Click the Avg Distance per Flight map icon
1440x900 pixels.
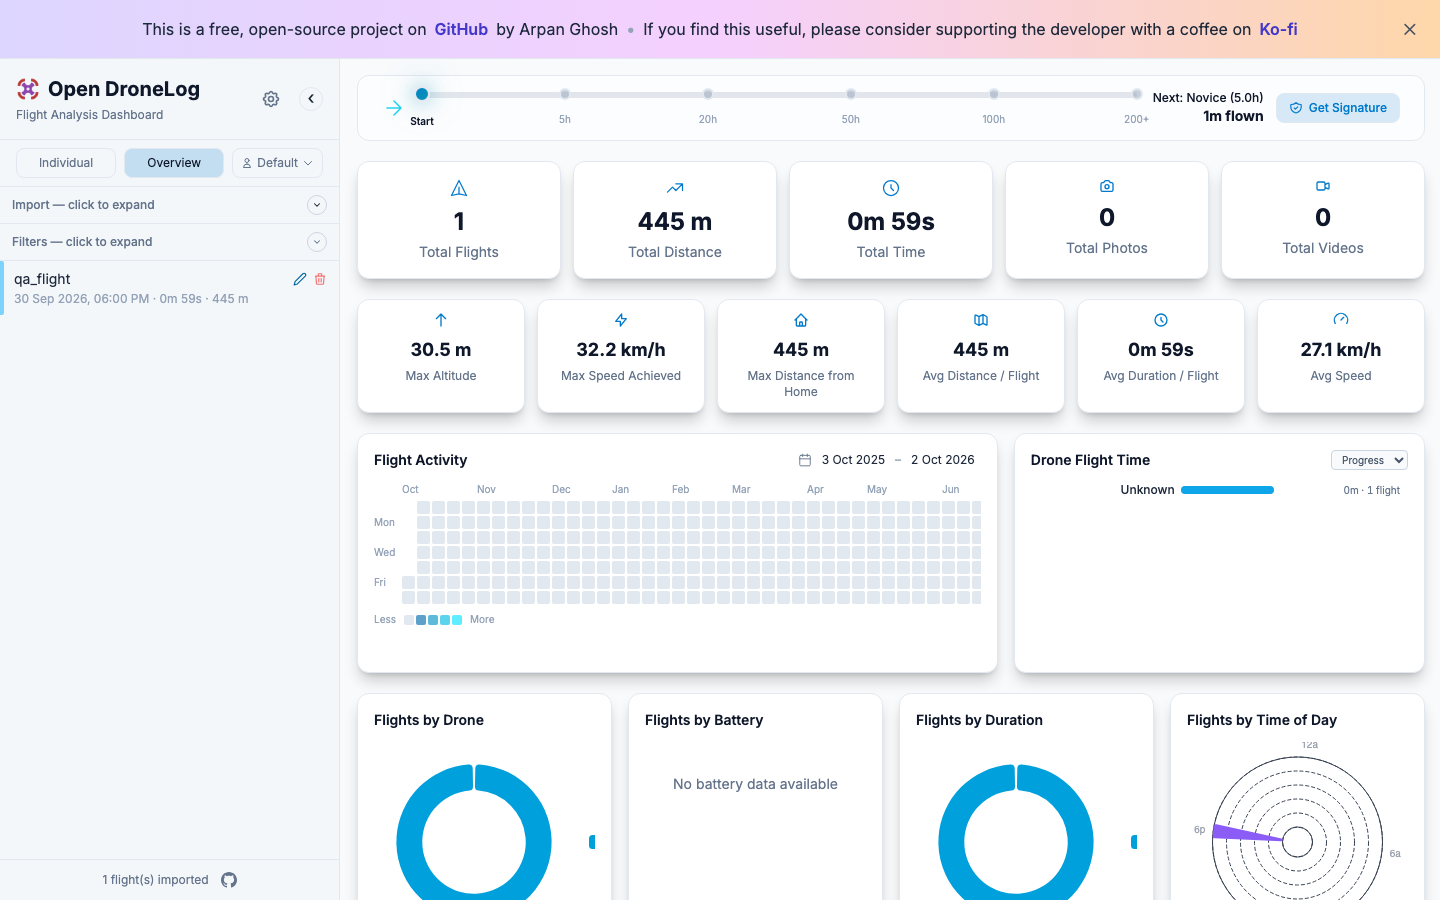click(981, 320)
